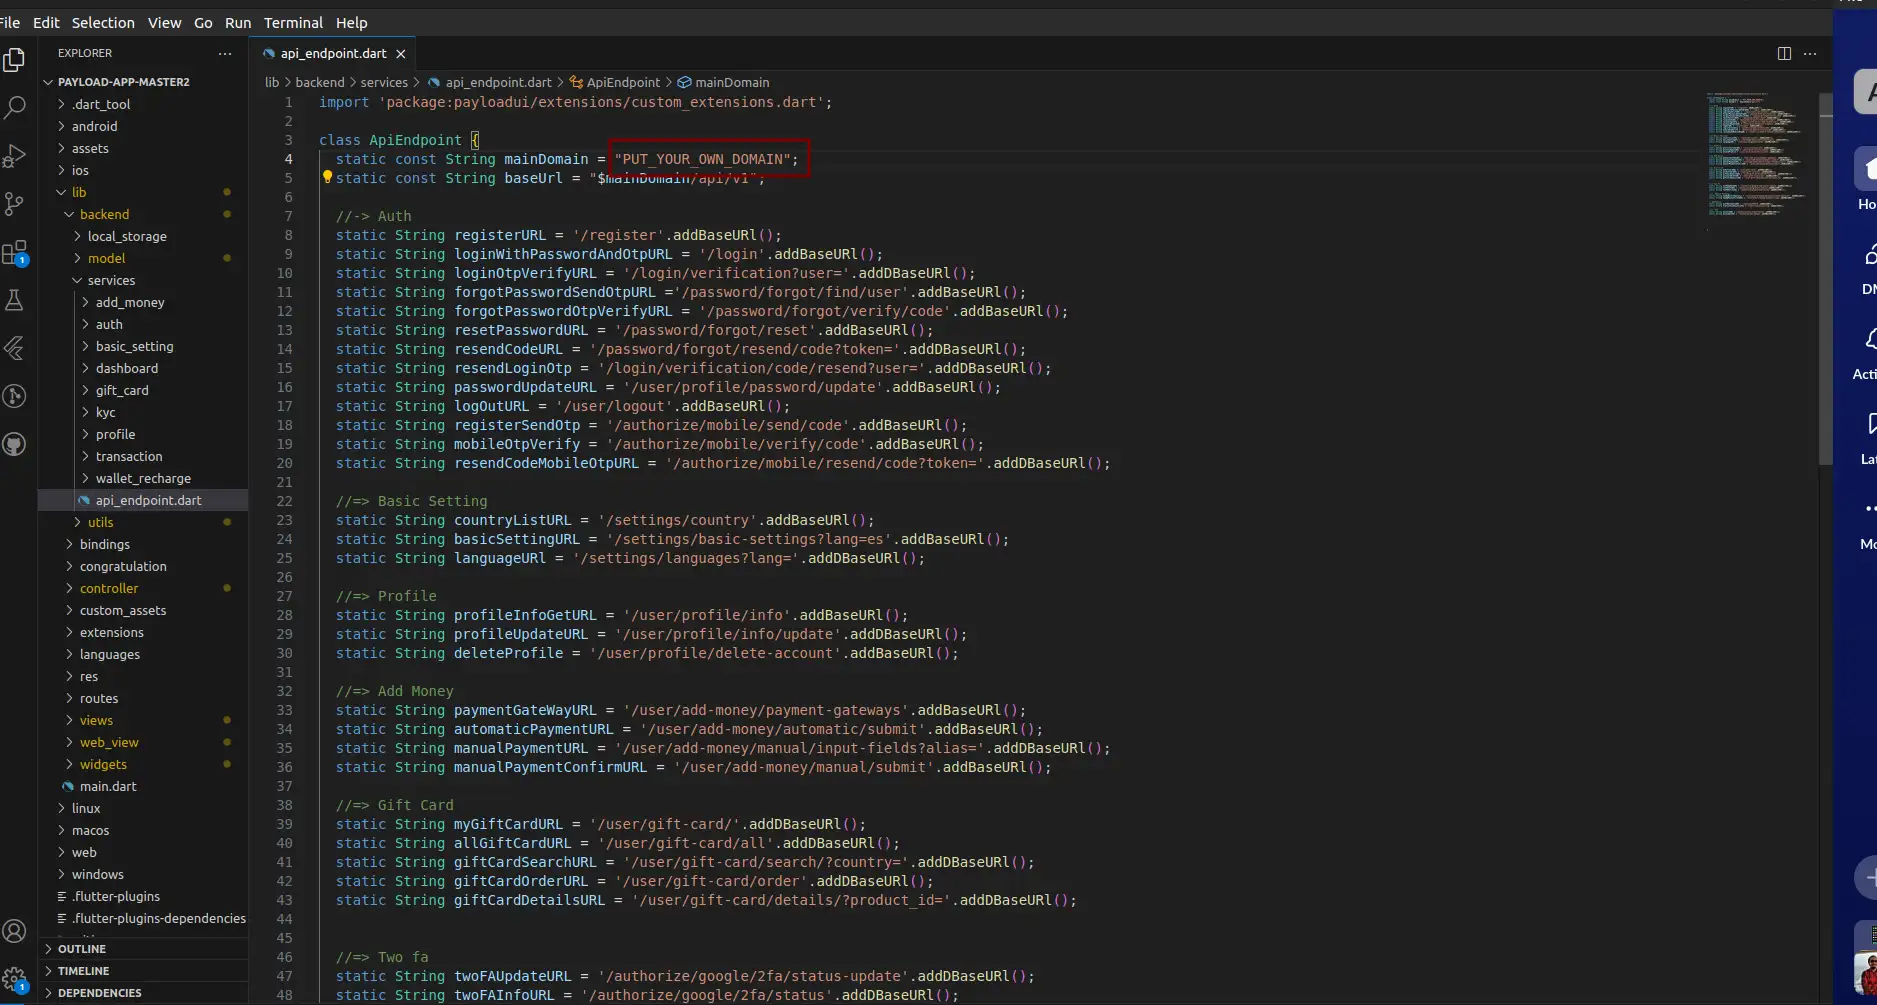Close the api_endpoint.dart tab

click(x=401, y=54)
